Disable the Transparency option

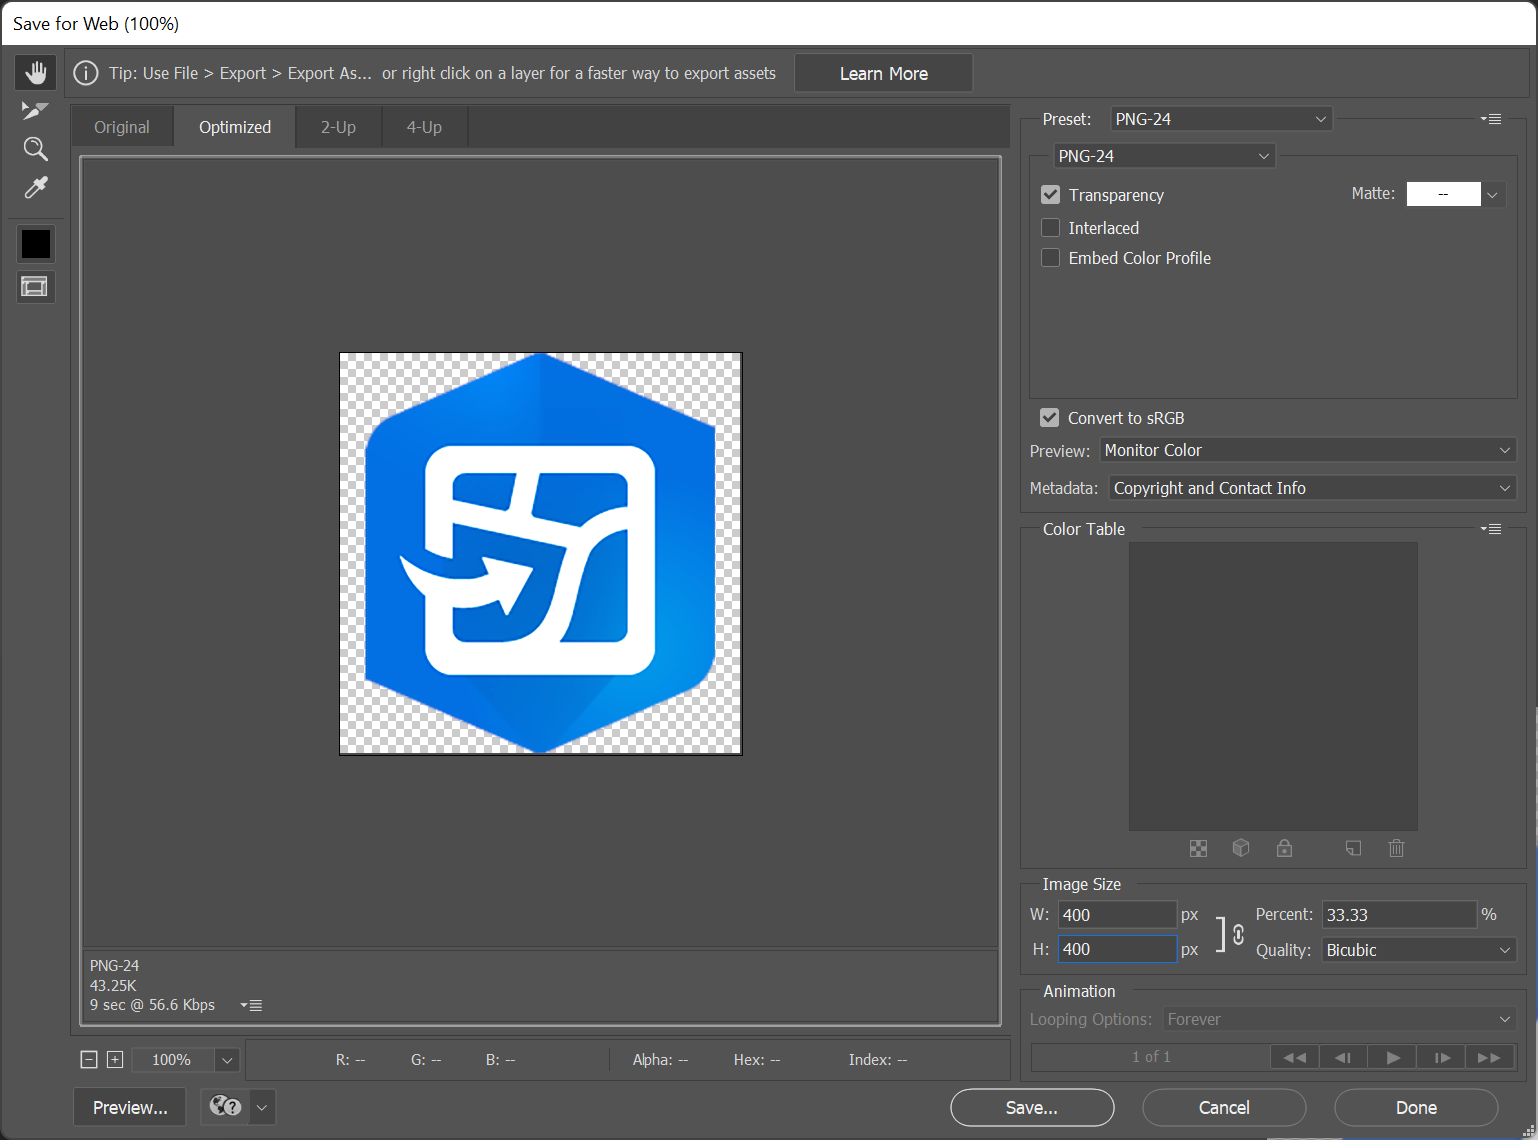point(1050,195)
